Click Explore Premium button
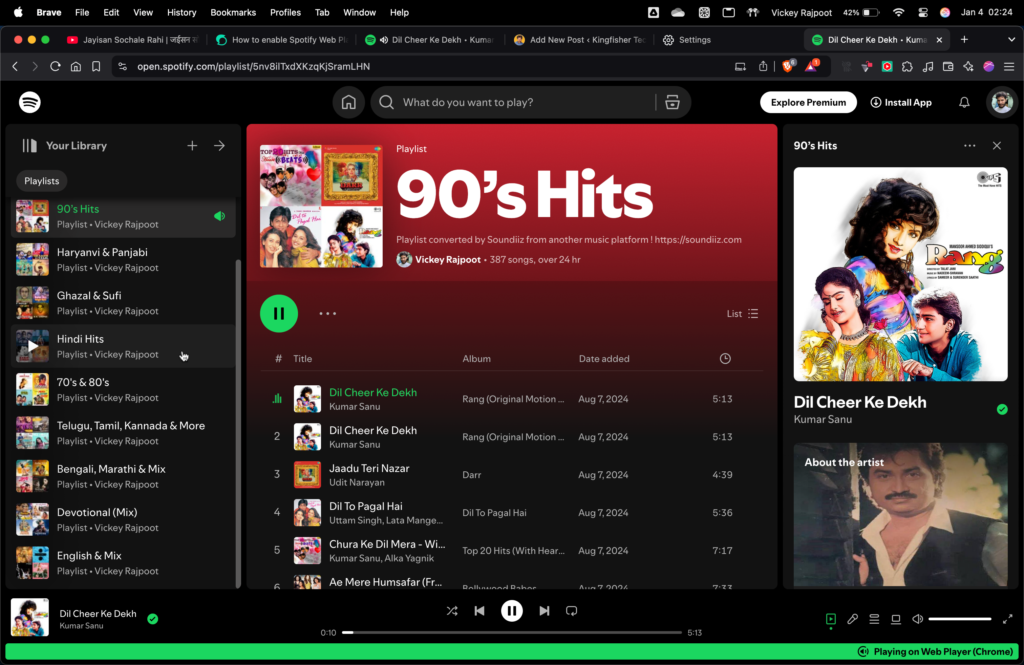 click(808, 103)
